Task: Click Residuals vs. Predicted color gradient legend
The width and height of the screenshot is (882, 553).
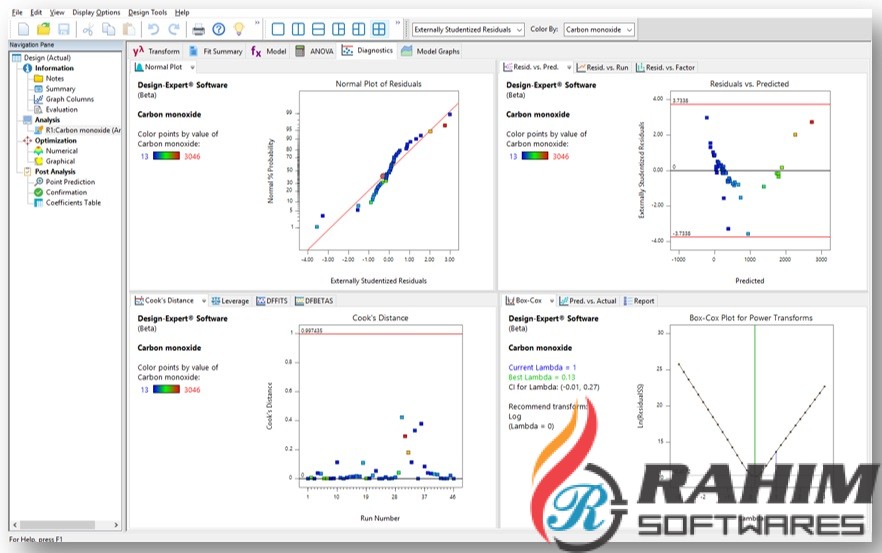Action: [534, 156]
